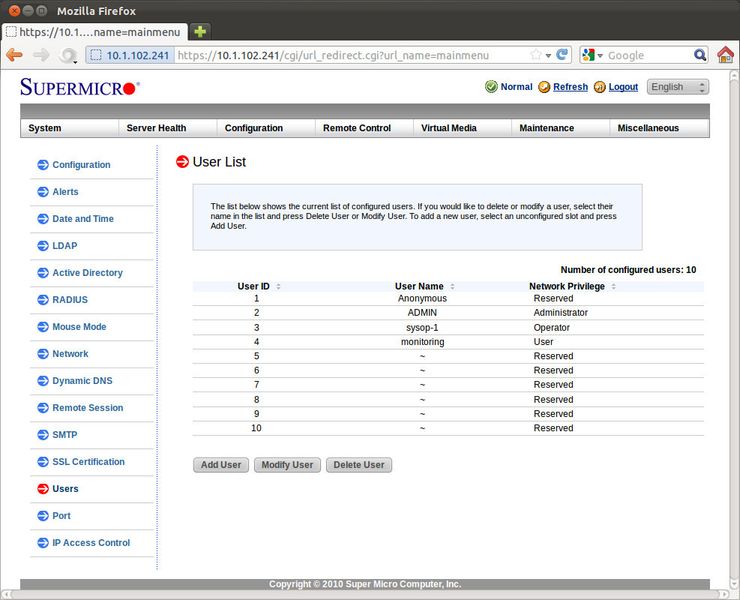This screenshot has height=600, width=740.
Task: Open the SSL Certification sidebar link
Action: coord(88,462)
